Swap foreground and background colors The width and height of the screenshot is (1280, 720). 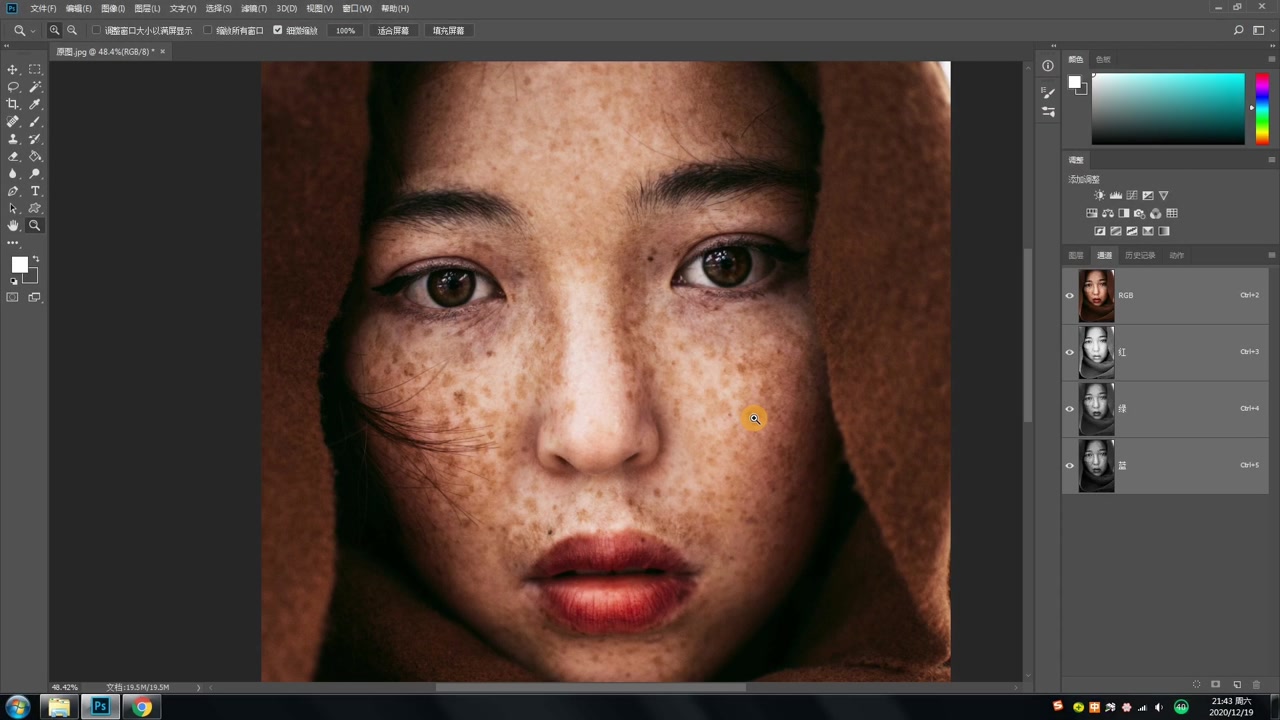click(36, 260)
